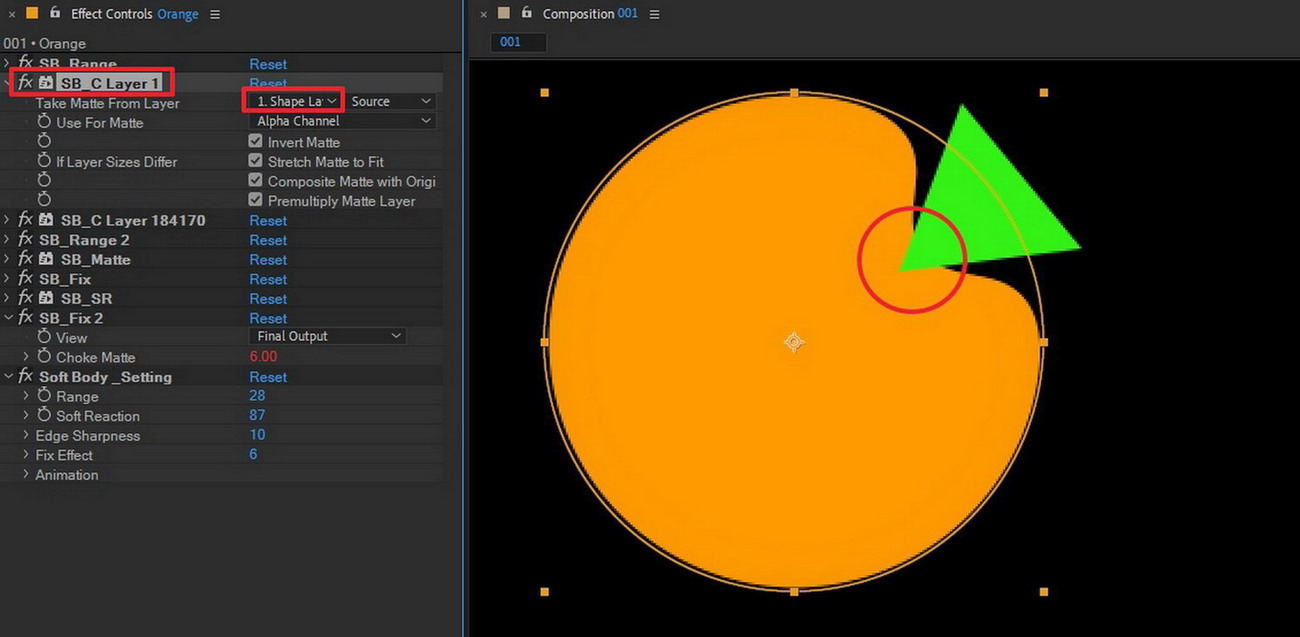This screenshot has width=1300, height=637.
Task: Disable Composite Matte with Original
Action: 255,181
